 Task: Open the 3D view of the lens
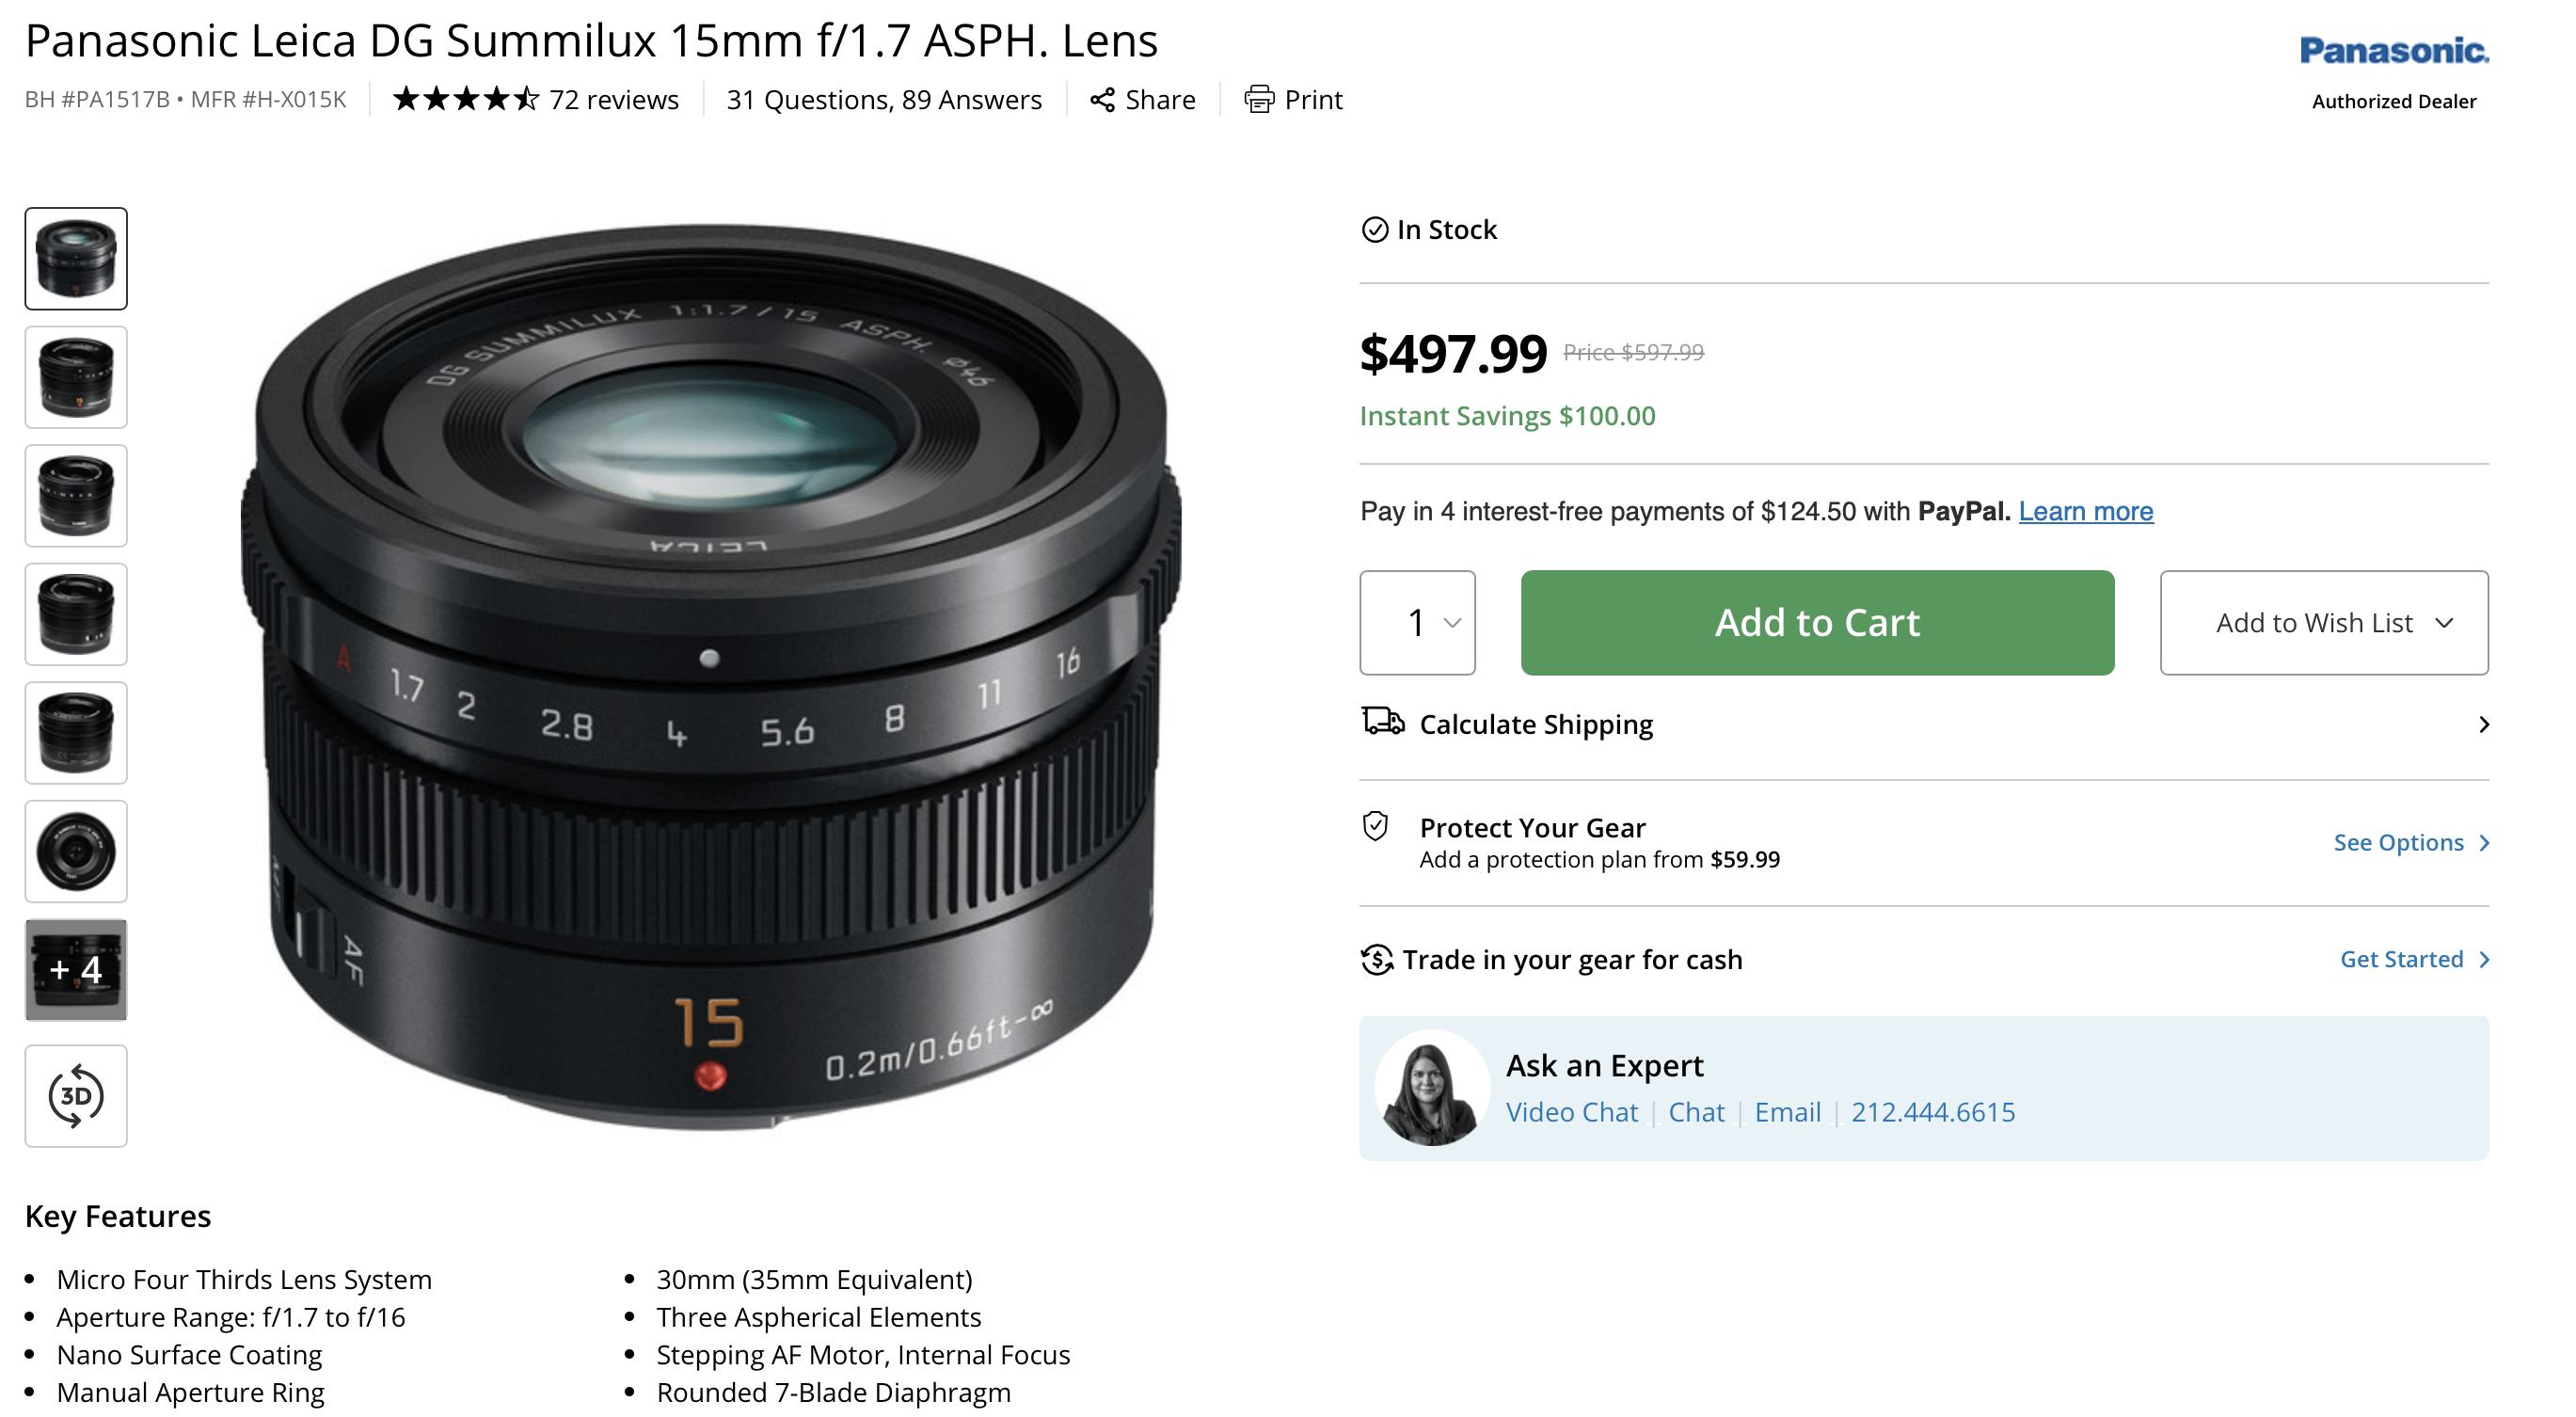[x=76, y=1096]
